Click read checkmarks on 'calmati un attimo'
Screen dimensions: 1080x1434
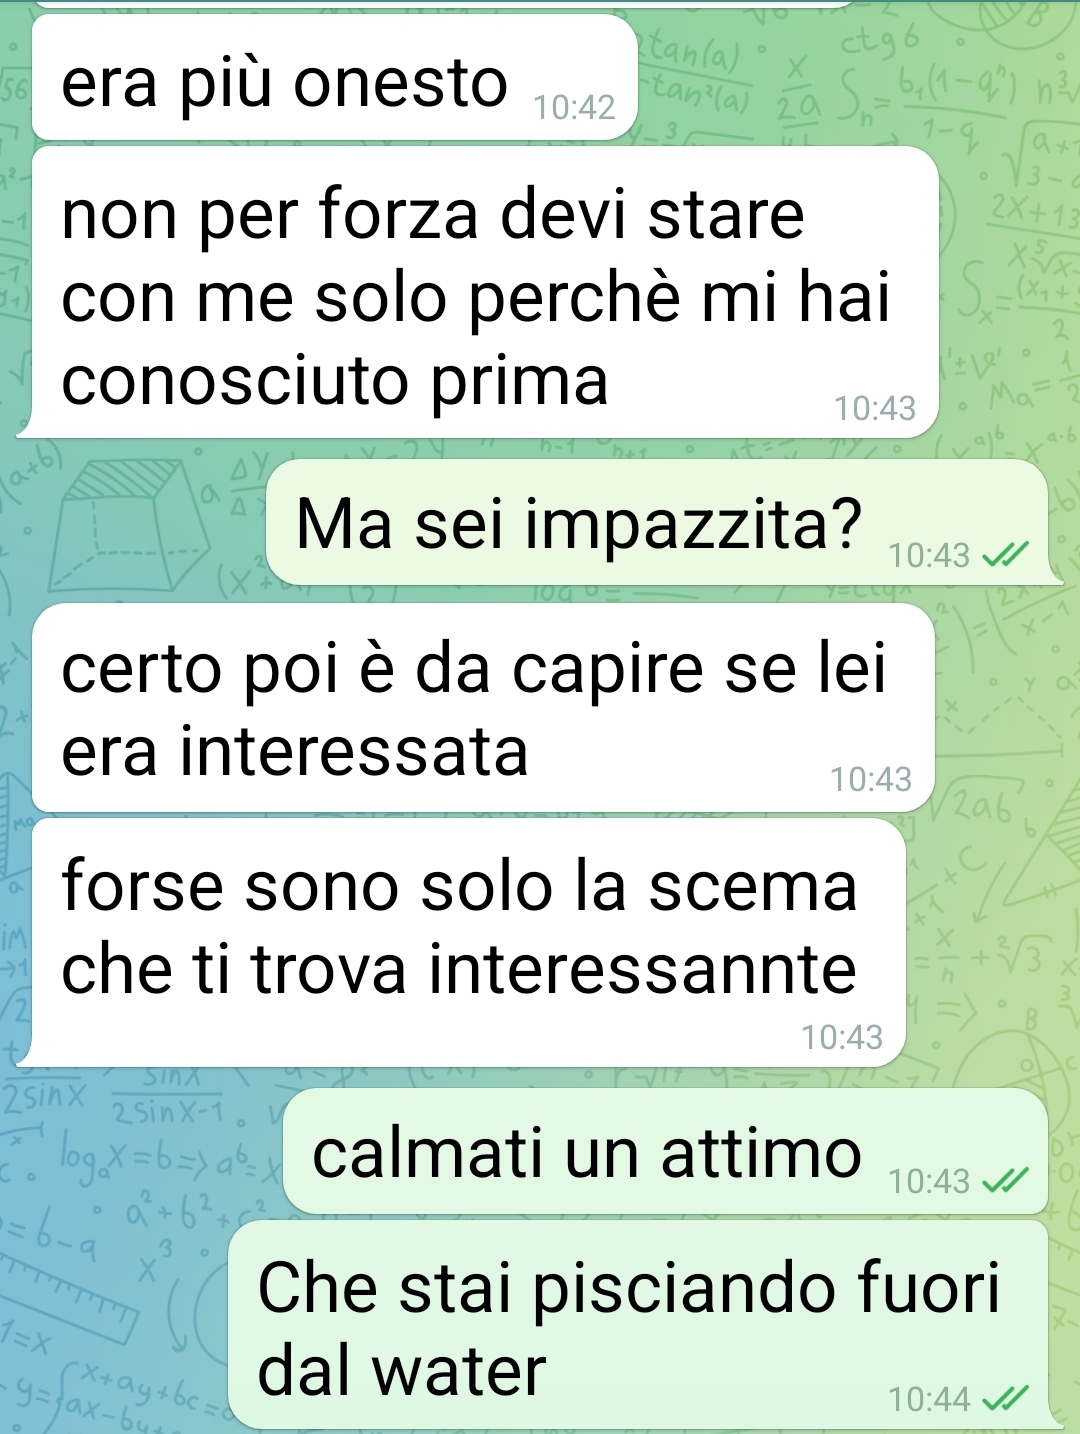coord(1005,1181)
